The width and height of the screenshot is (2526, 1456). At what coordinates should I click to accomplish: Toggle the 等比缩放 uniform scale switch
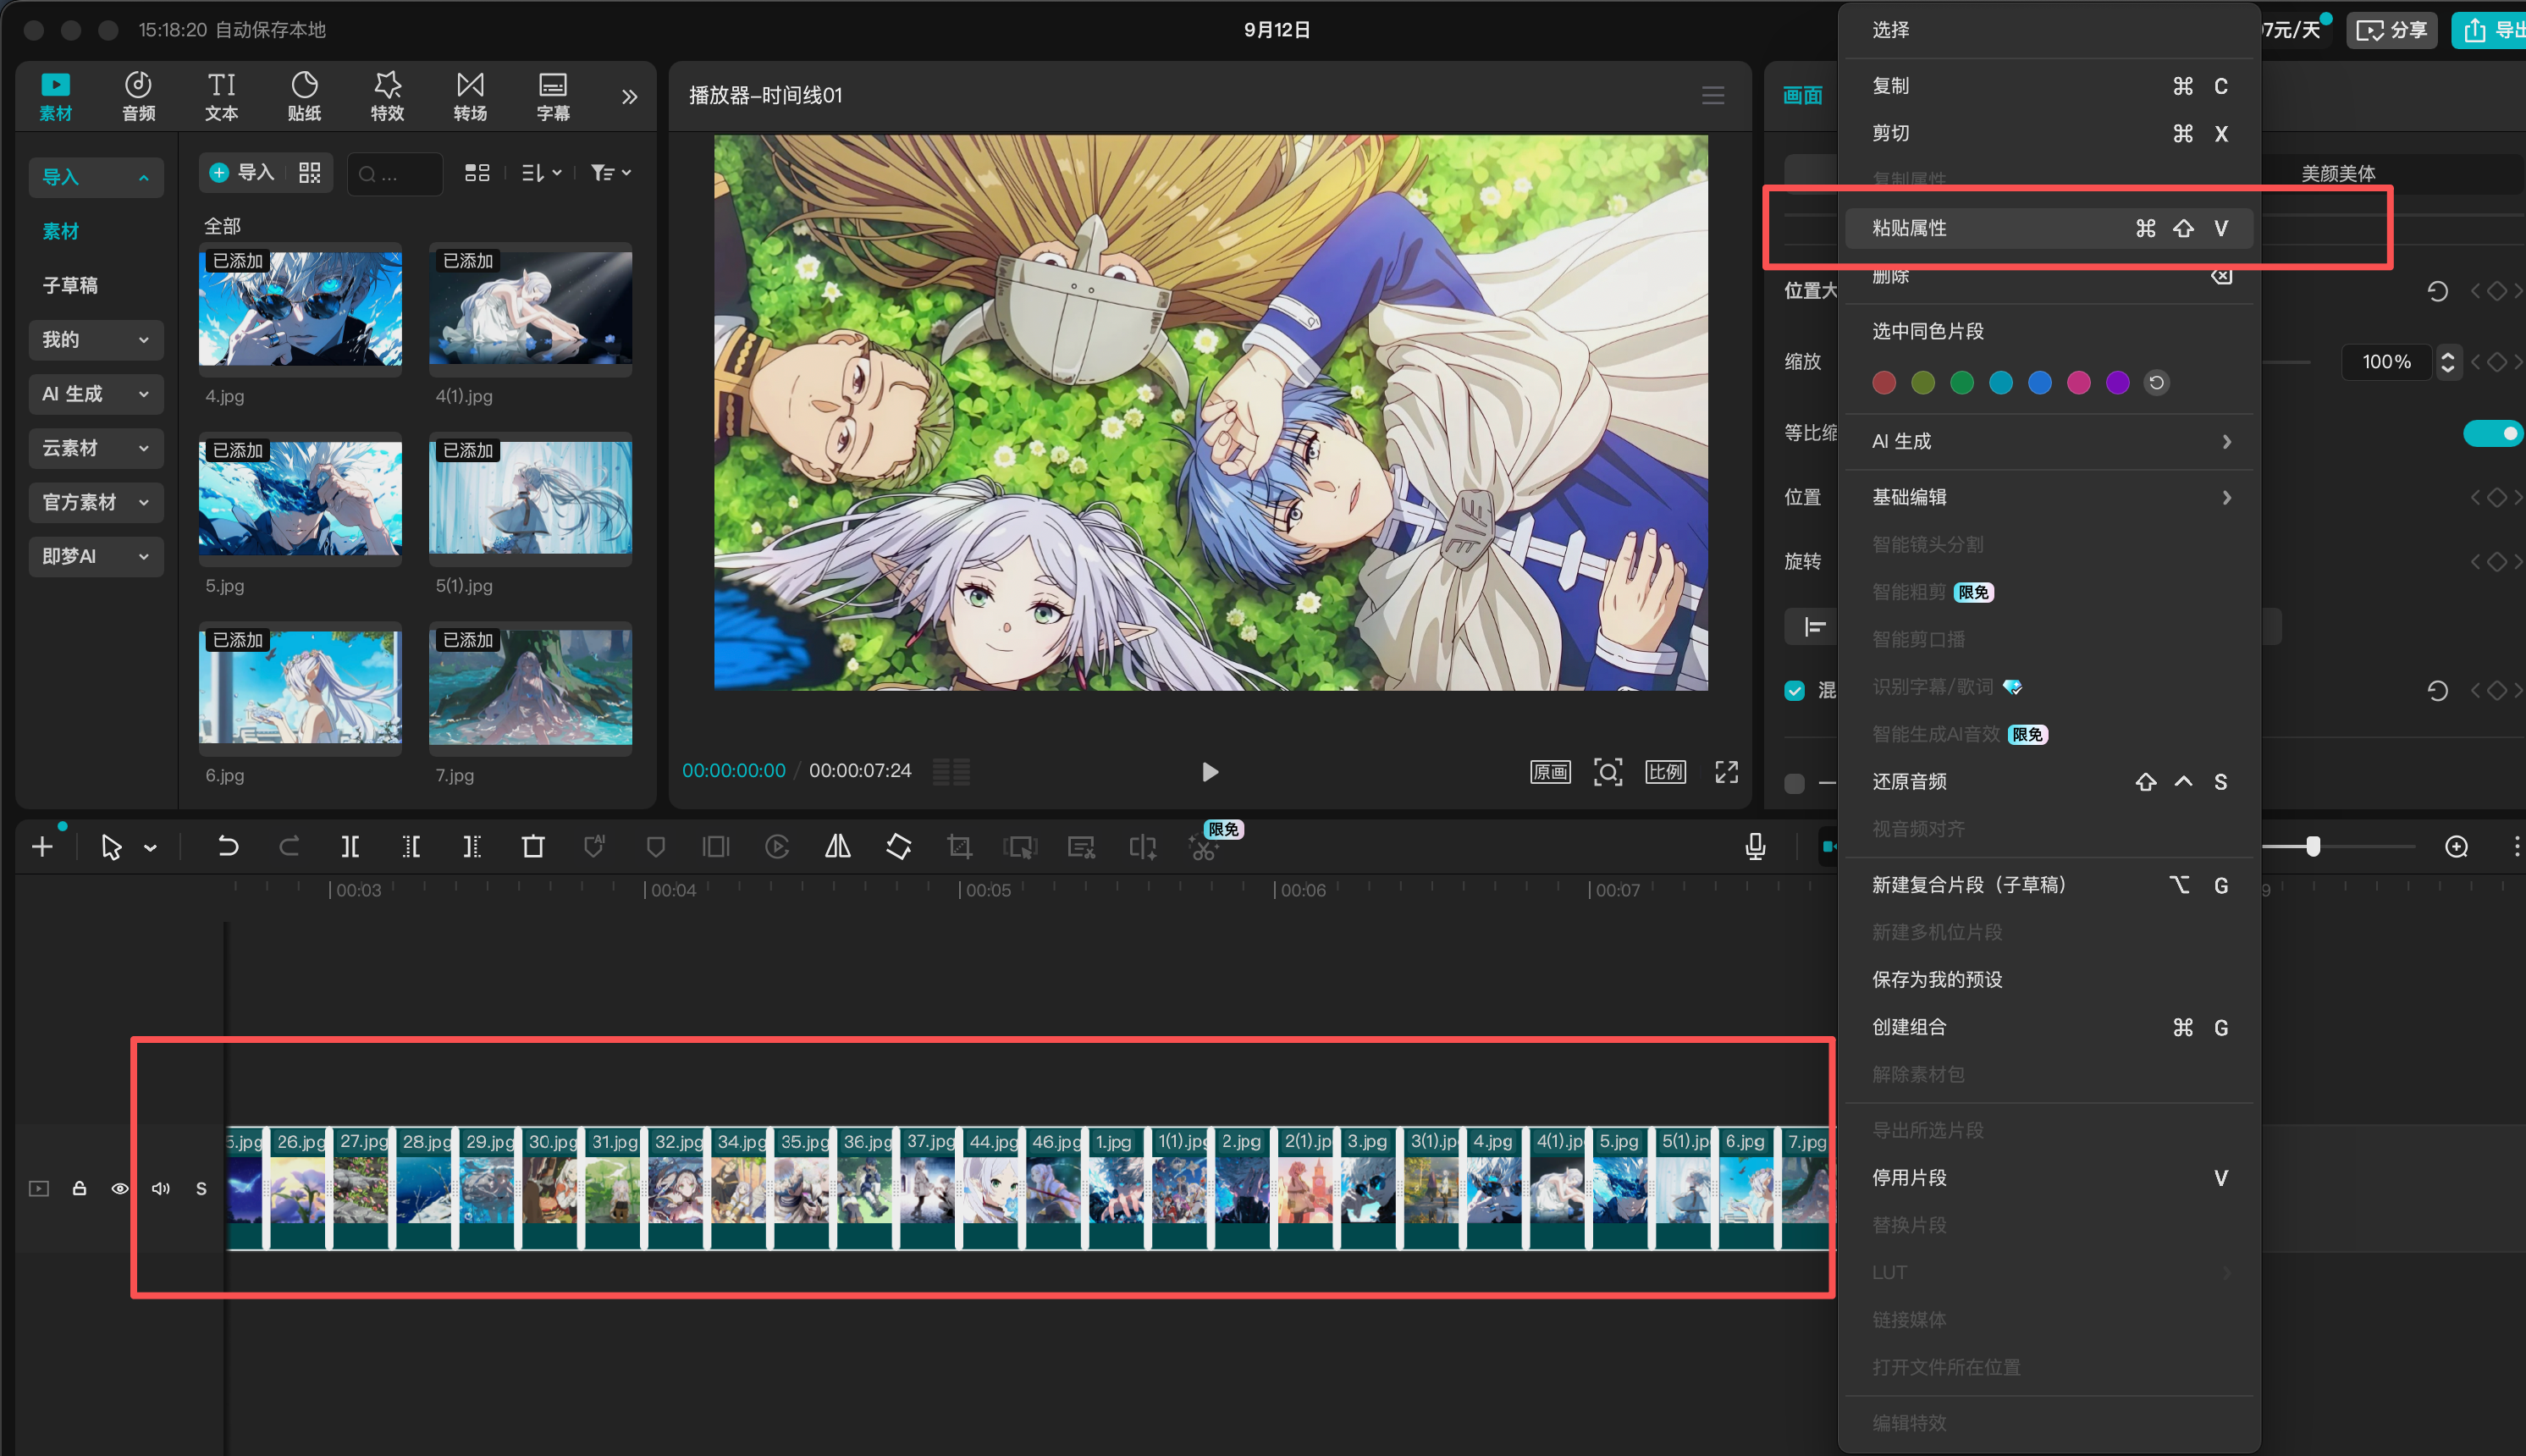click(x=2491, y=433)
